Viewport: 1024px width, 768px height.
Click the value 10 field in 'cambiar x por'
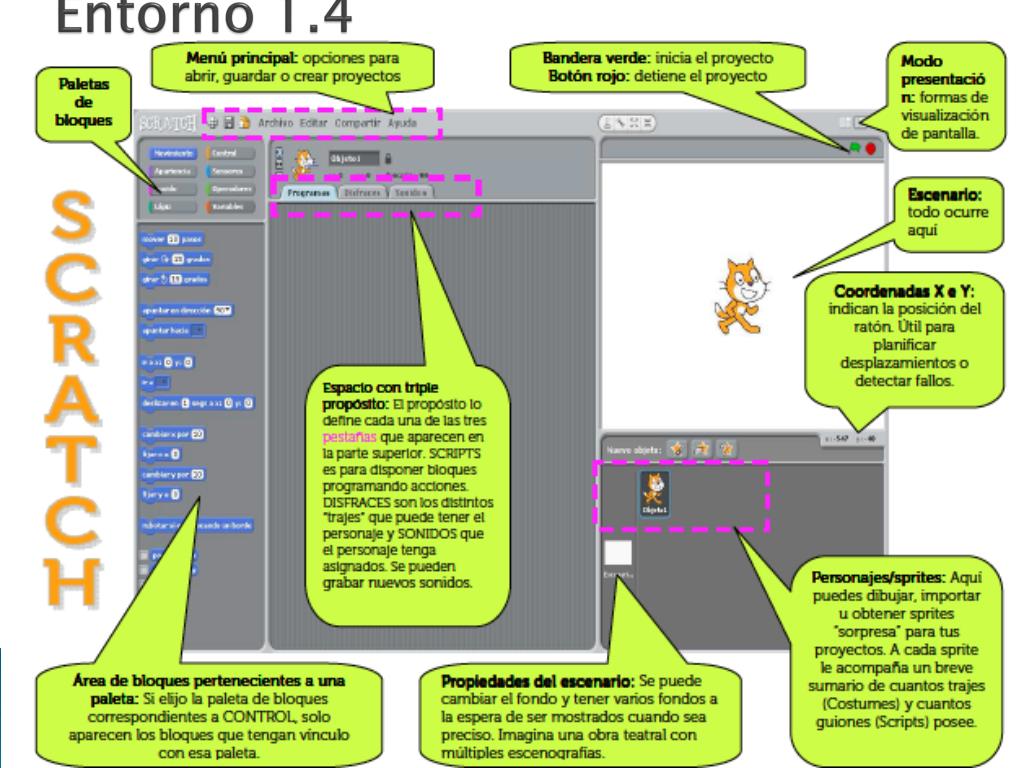(197, 434)
